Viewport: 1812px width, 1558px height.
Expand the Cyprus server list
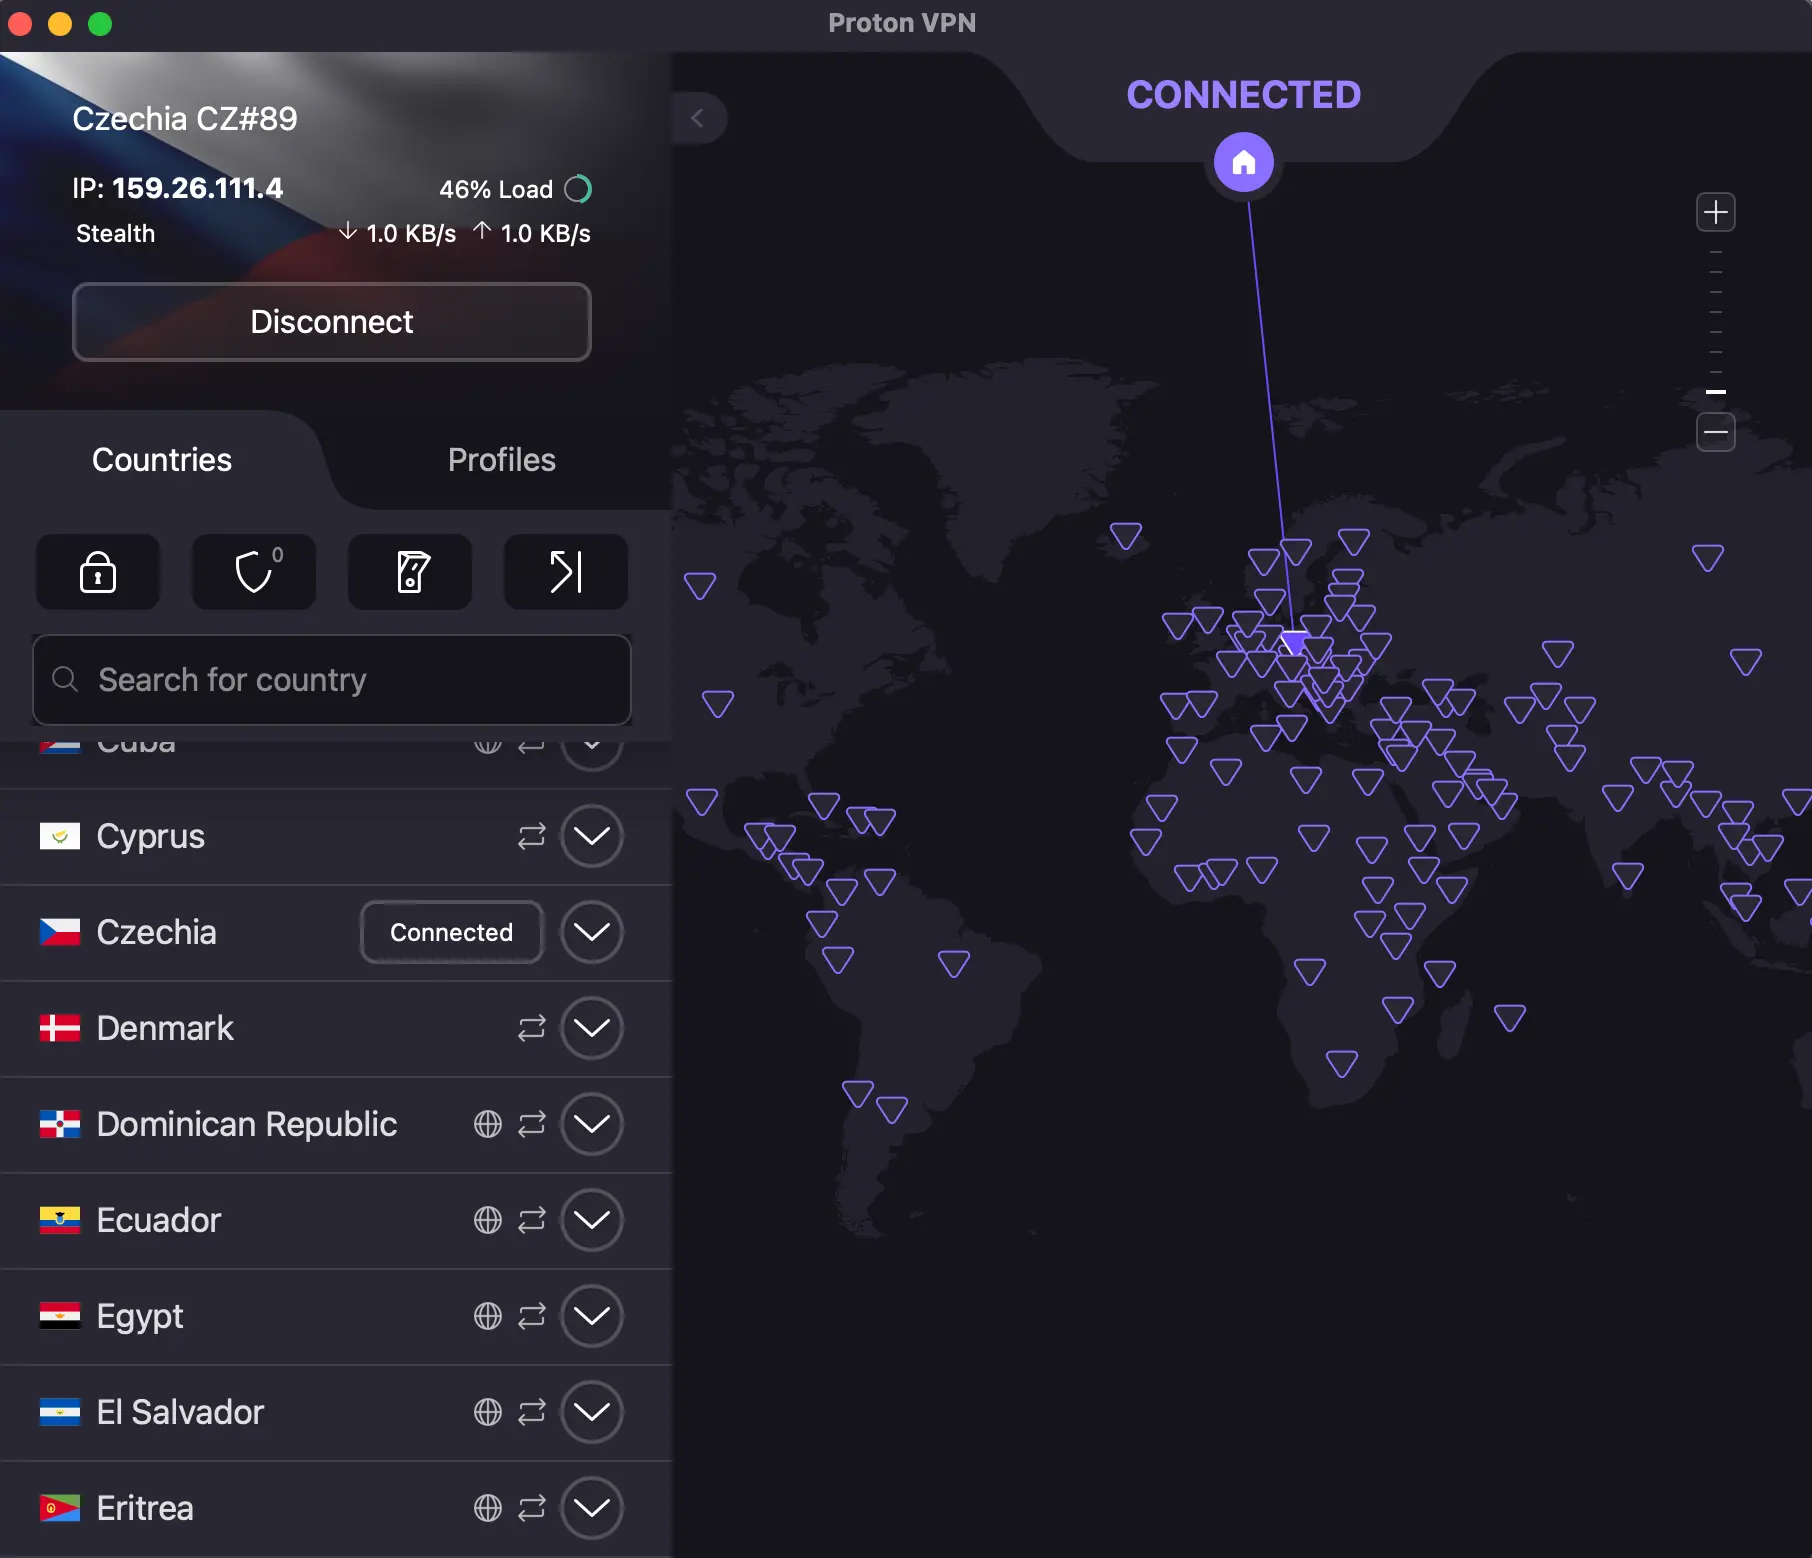click(592, 836)
